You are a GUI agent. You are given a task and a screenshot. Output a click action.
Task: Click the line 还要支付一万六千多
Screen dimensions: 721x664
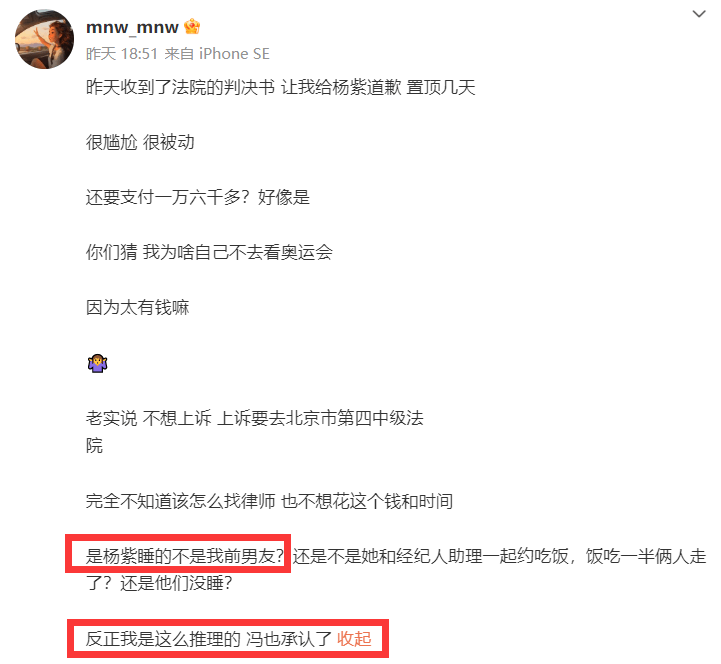click(198, 197)
